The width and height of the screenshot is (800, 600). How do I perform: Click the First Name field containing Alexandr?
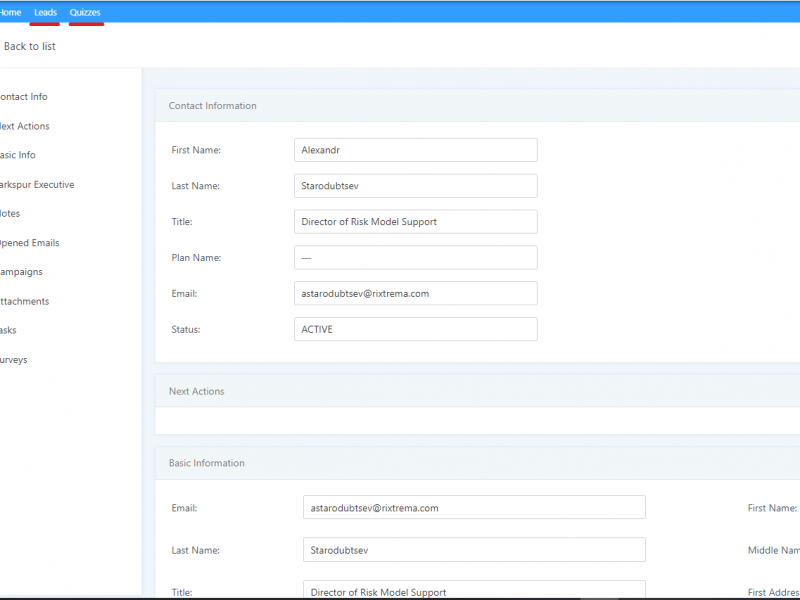click(x=415, y=150)
